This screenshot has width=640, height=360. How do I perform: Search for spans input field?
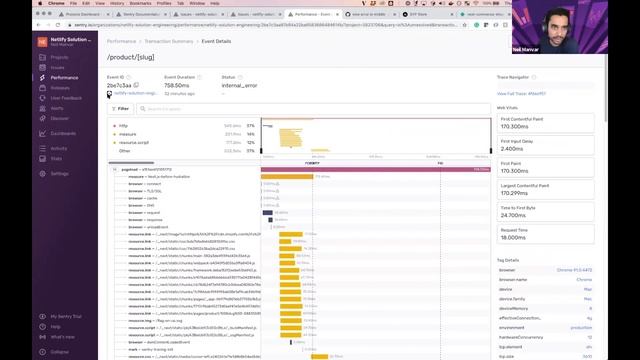(x=313, y=109)
